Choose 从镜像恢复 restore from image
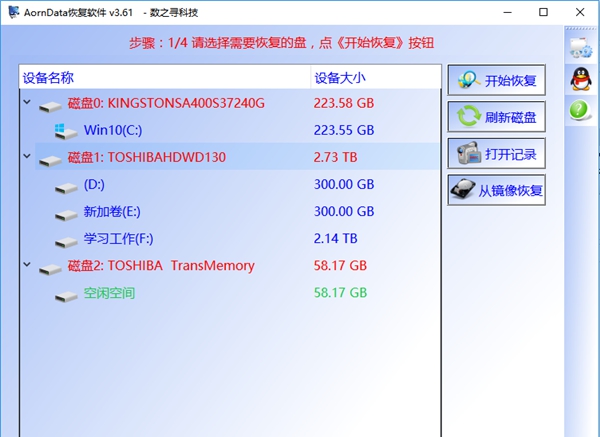 [496, 190]
